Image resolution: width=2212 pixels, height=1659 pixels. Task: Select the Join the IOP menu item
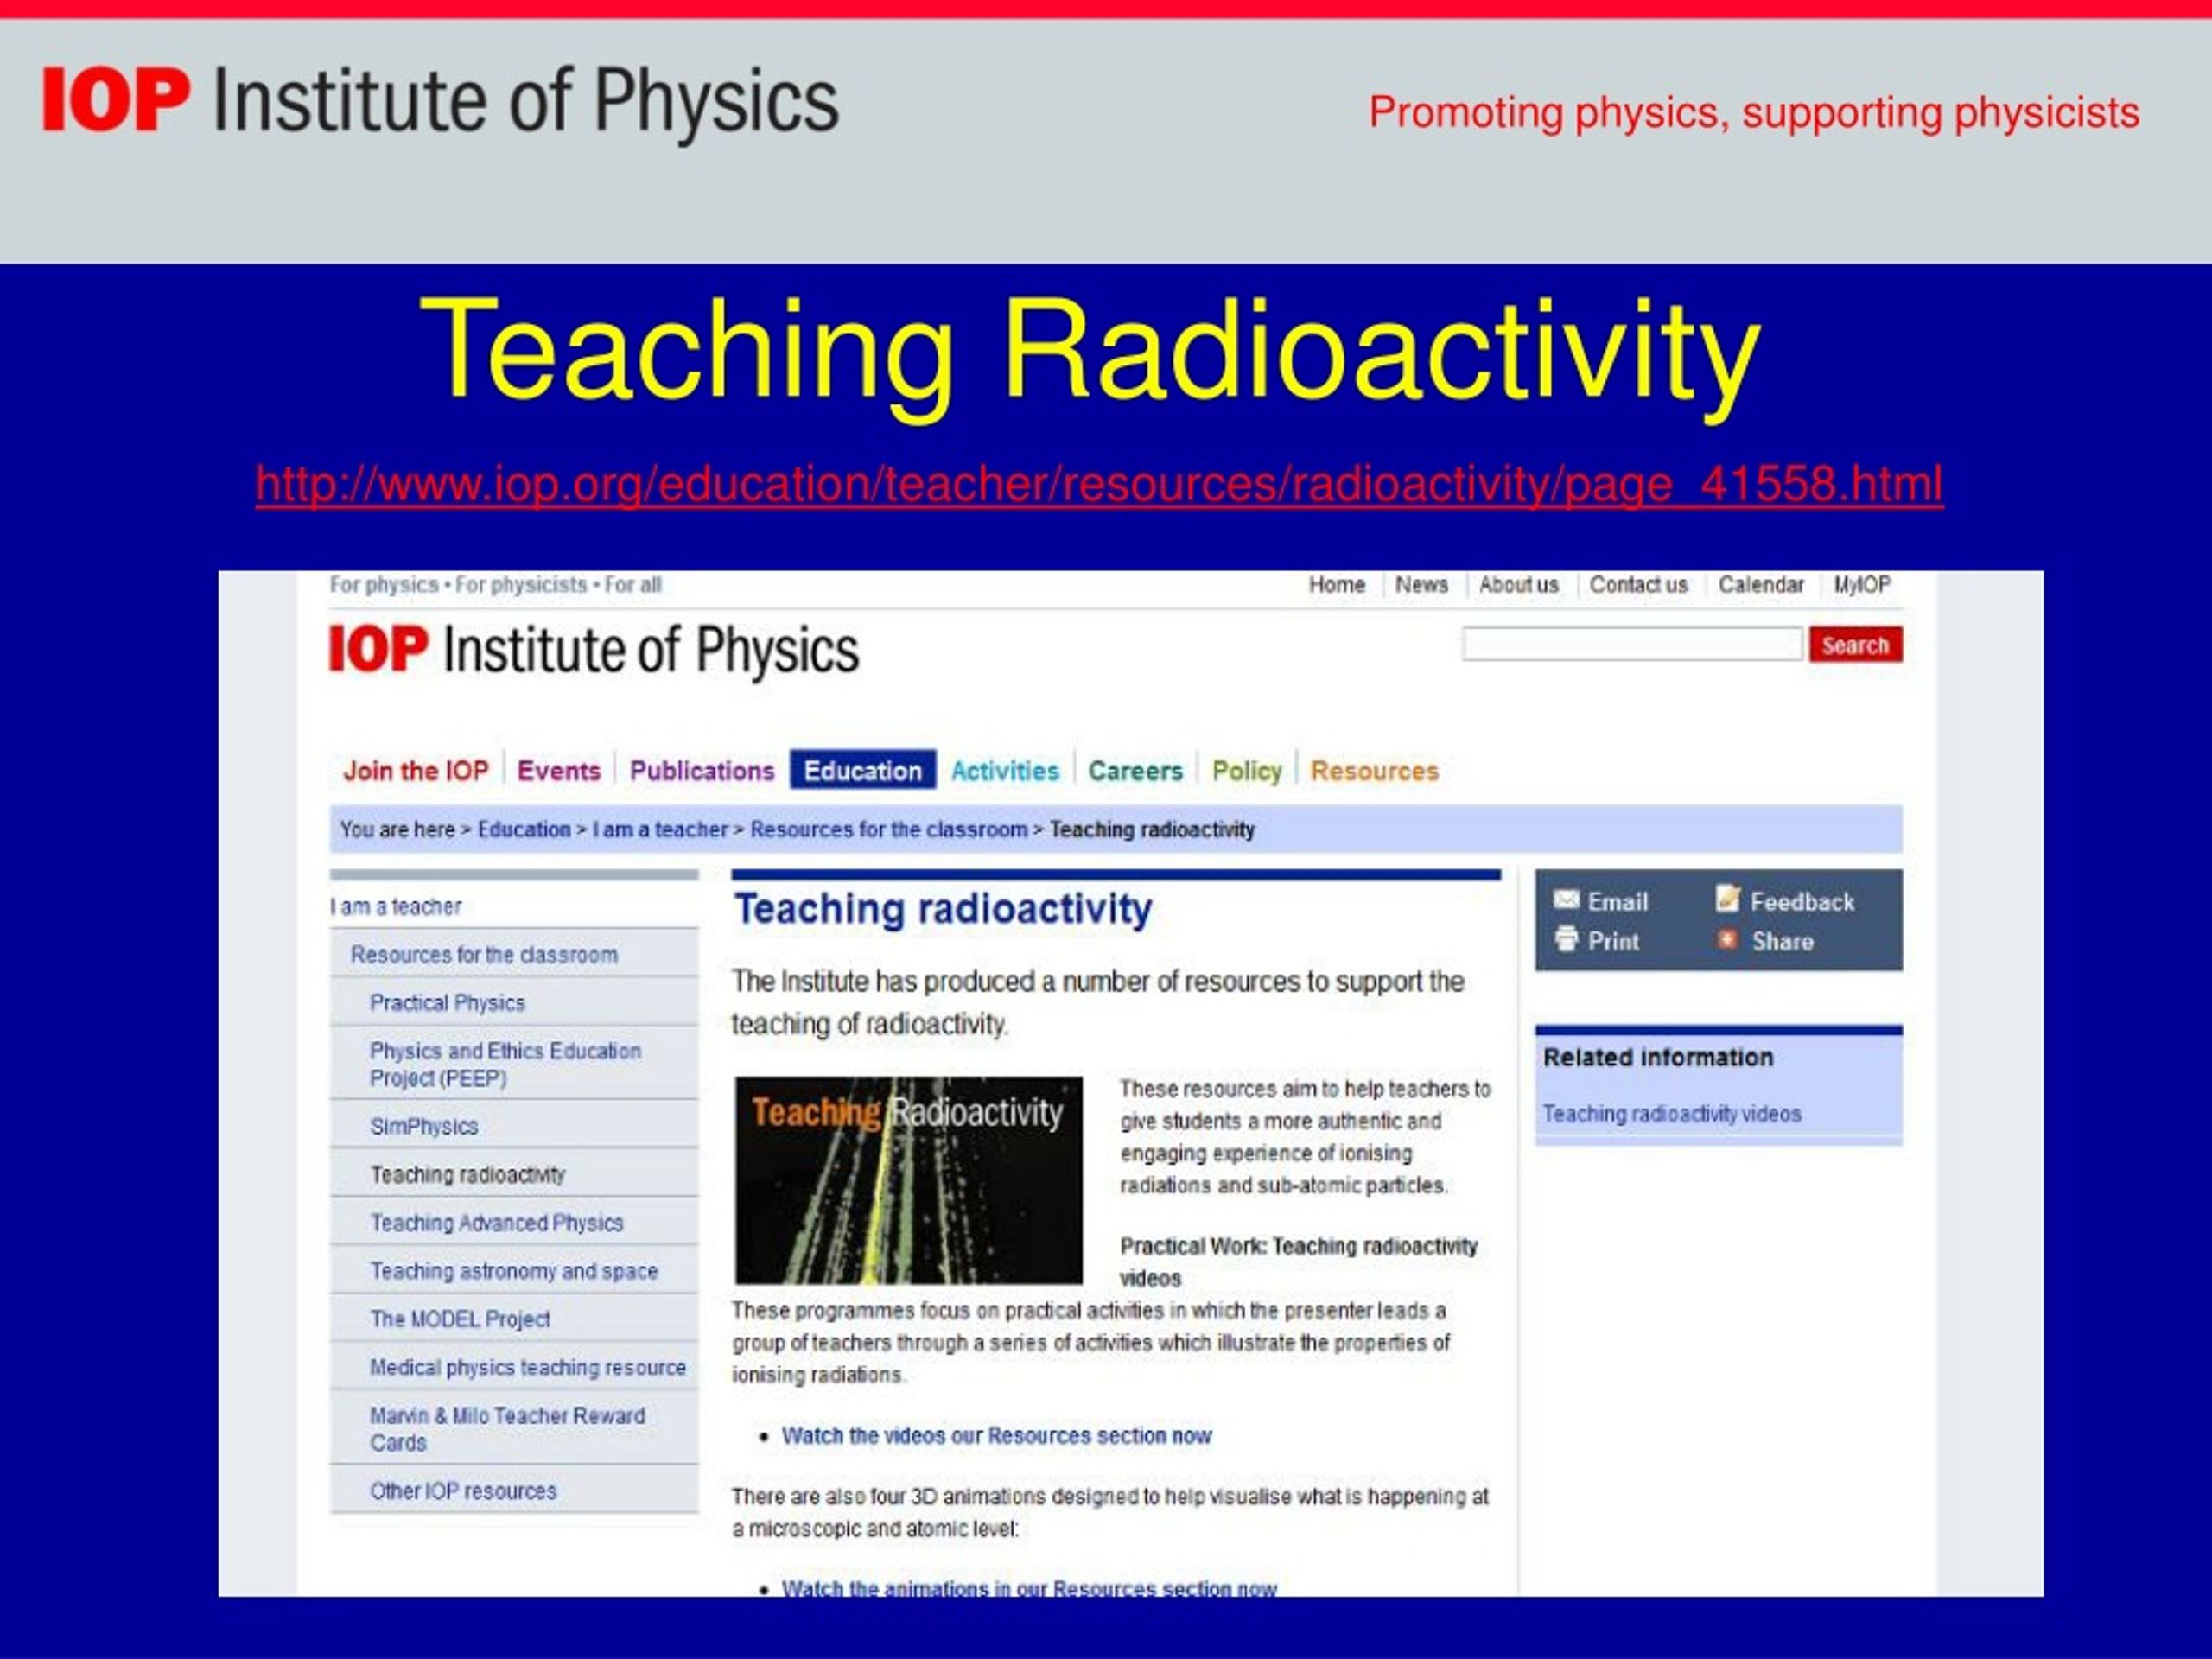pyautogui.click(x=416, y=771)
